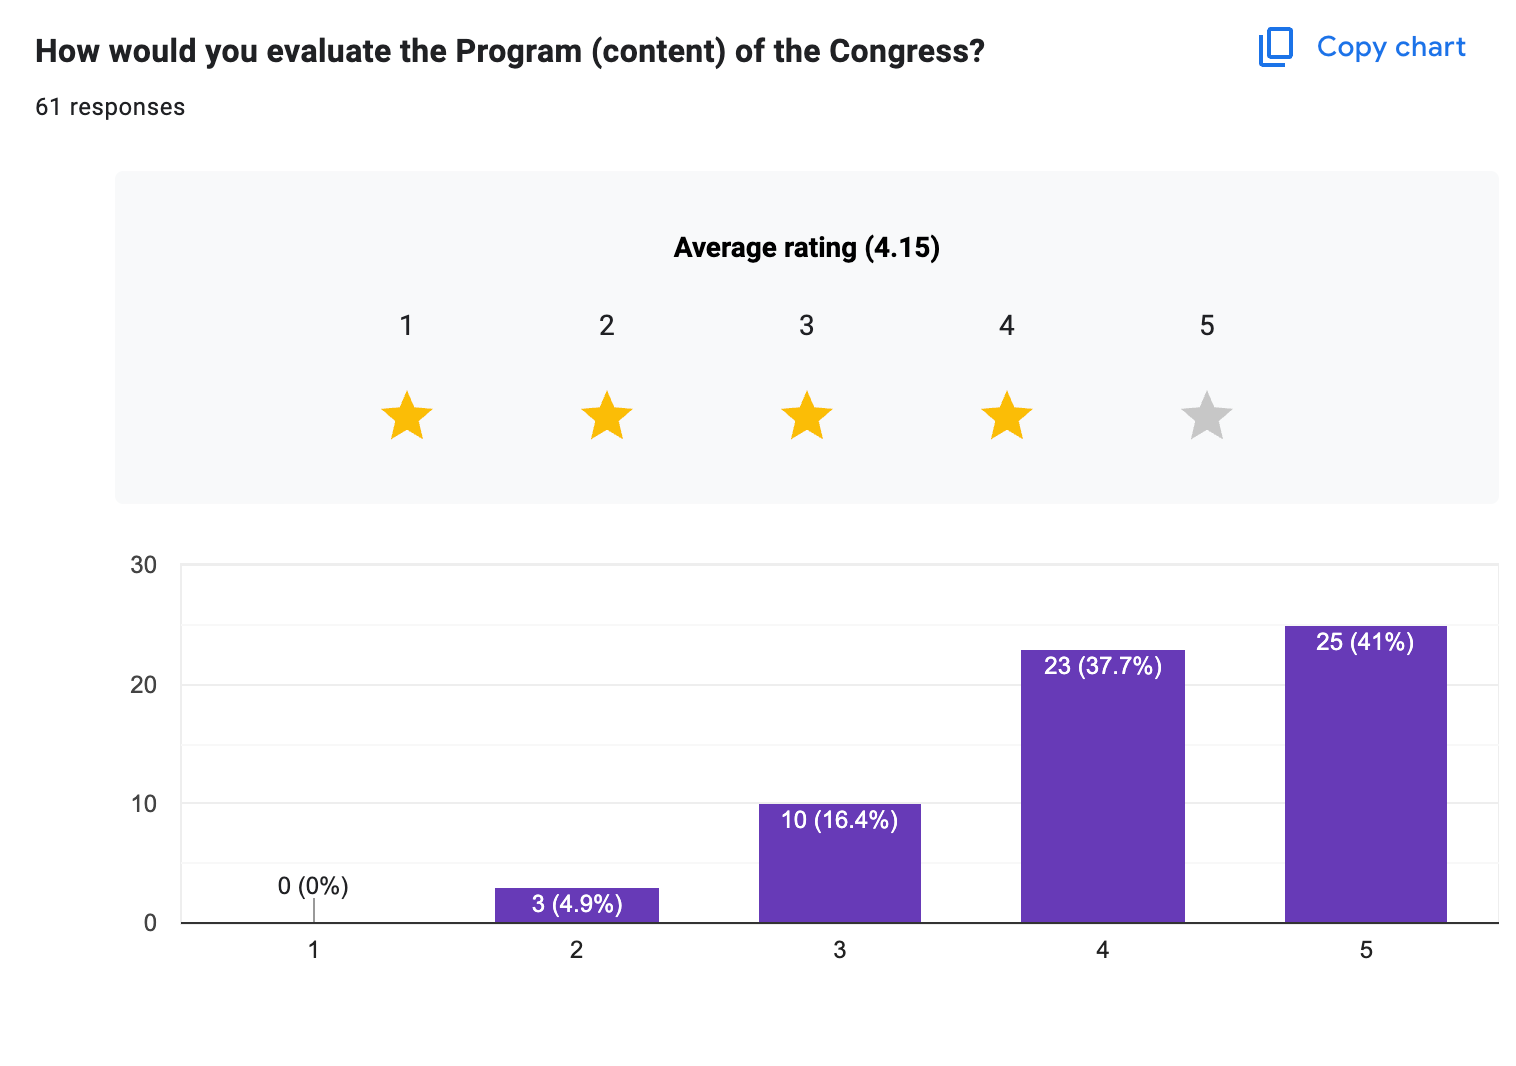Click the 61 responses text

110,107
